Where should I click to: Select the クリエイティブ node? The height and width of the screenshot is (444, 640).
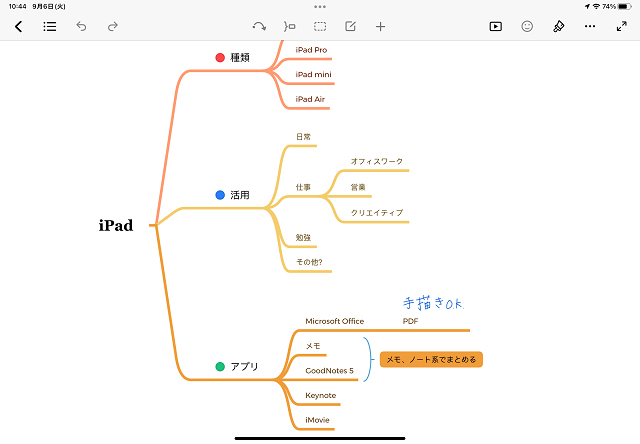click(x=377, y=213)
